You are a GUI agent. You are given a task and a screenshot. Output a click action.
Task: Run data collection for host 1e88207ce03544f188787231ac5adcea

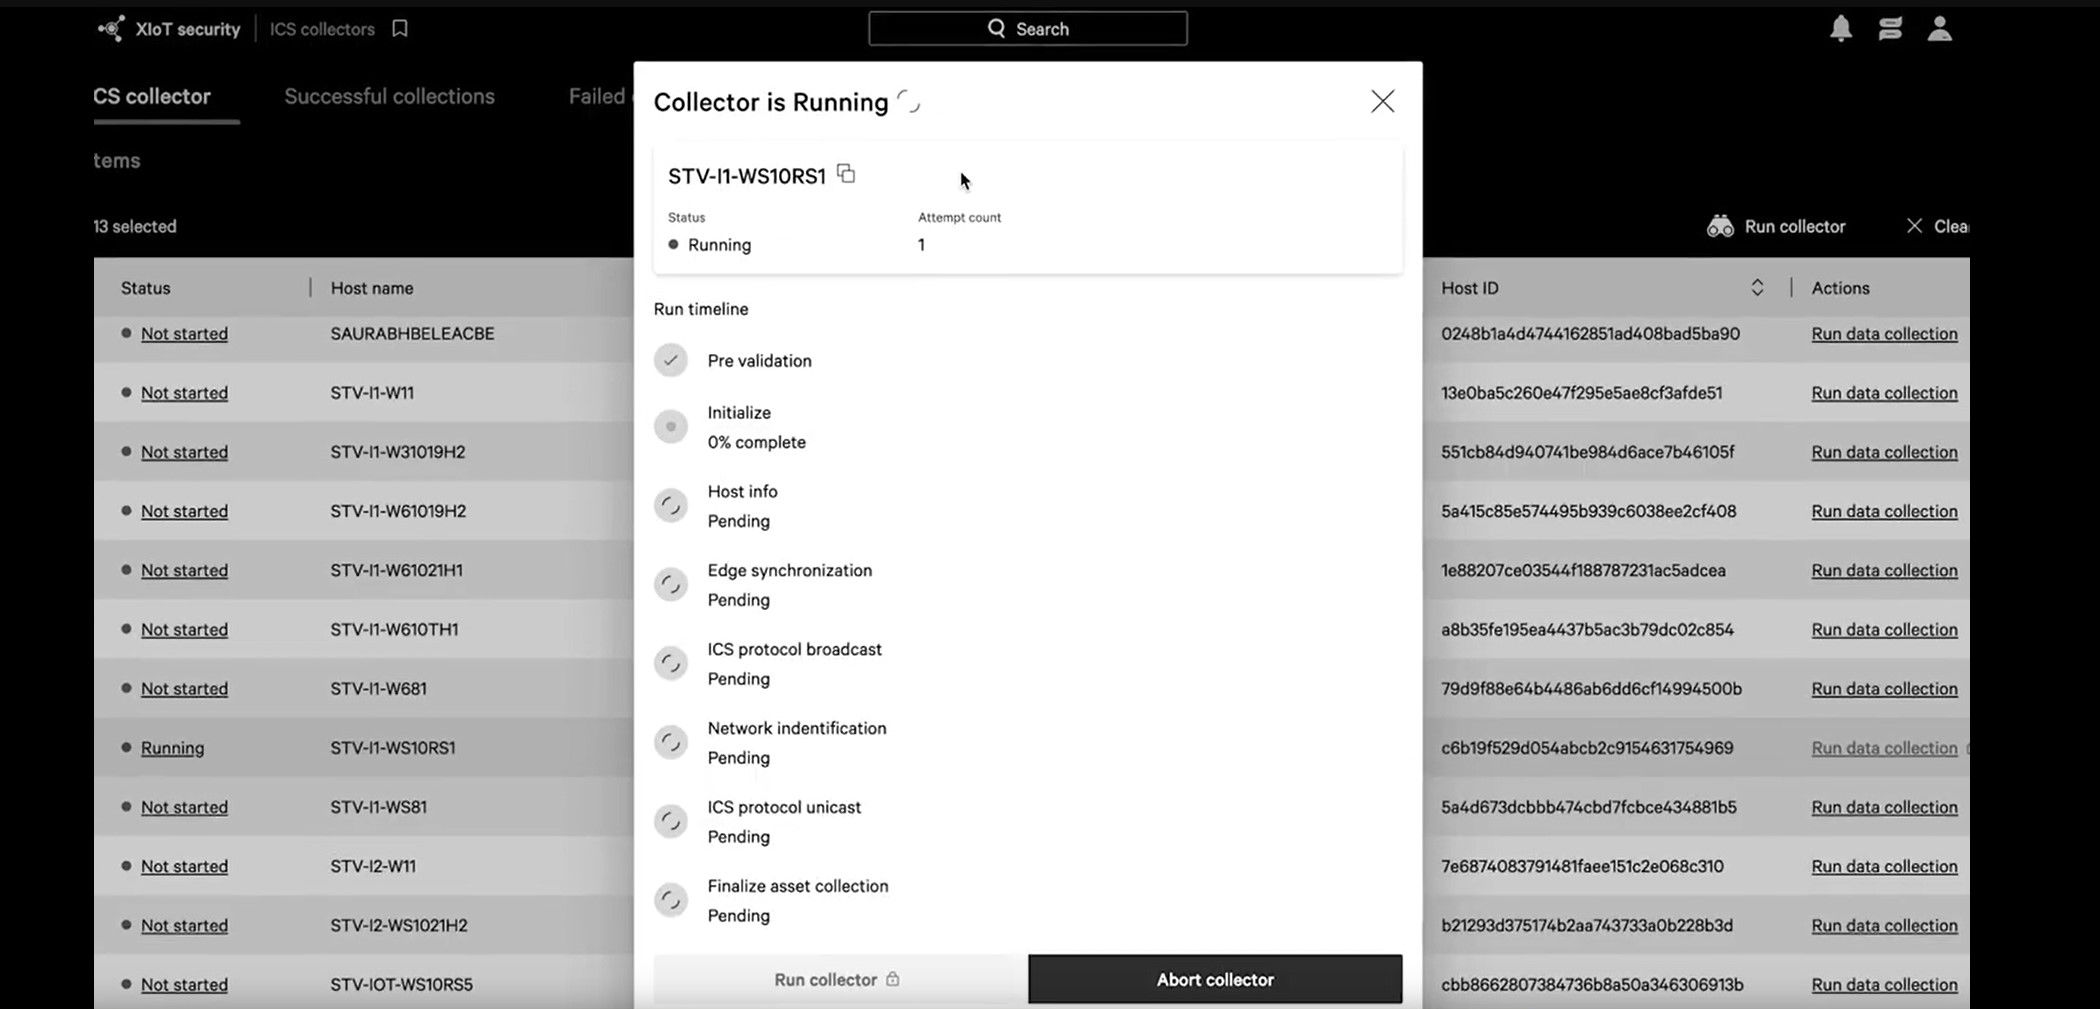click(x=1884, y=570)
